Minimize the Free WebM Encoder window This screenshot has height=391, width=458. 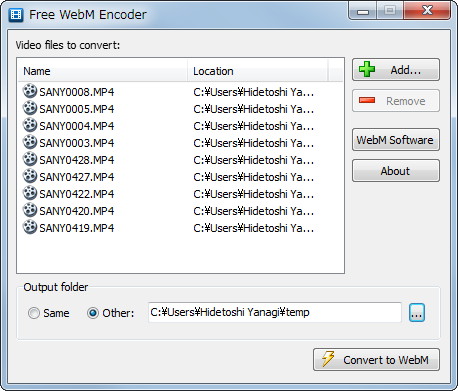click(363, 11)
